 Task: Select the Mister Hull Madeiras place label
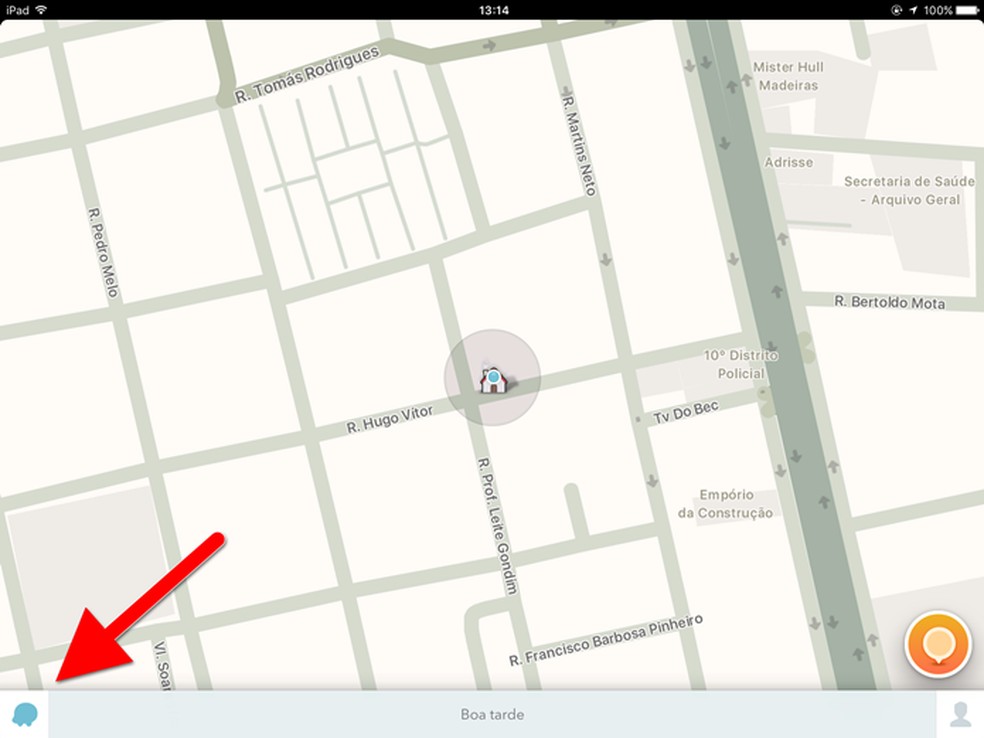click(788, 76)
